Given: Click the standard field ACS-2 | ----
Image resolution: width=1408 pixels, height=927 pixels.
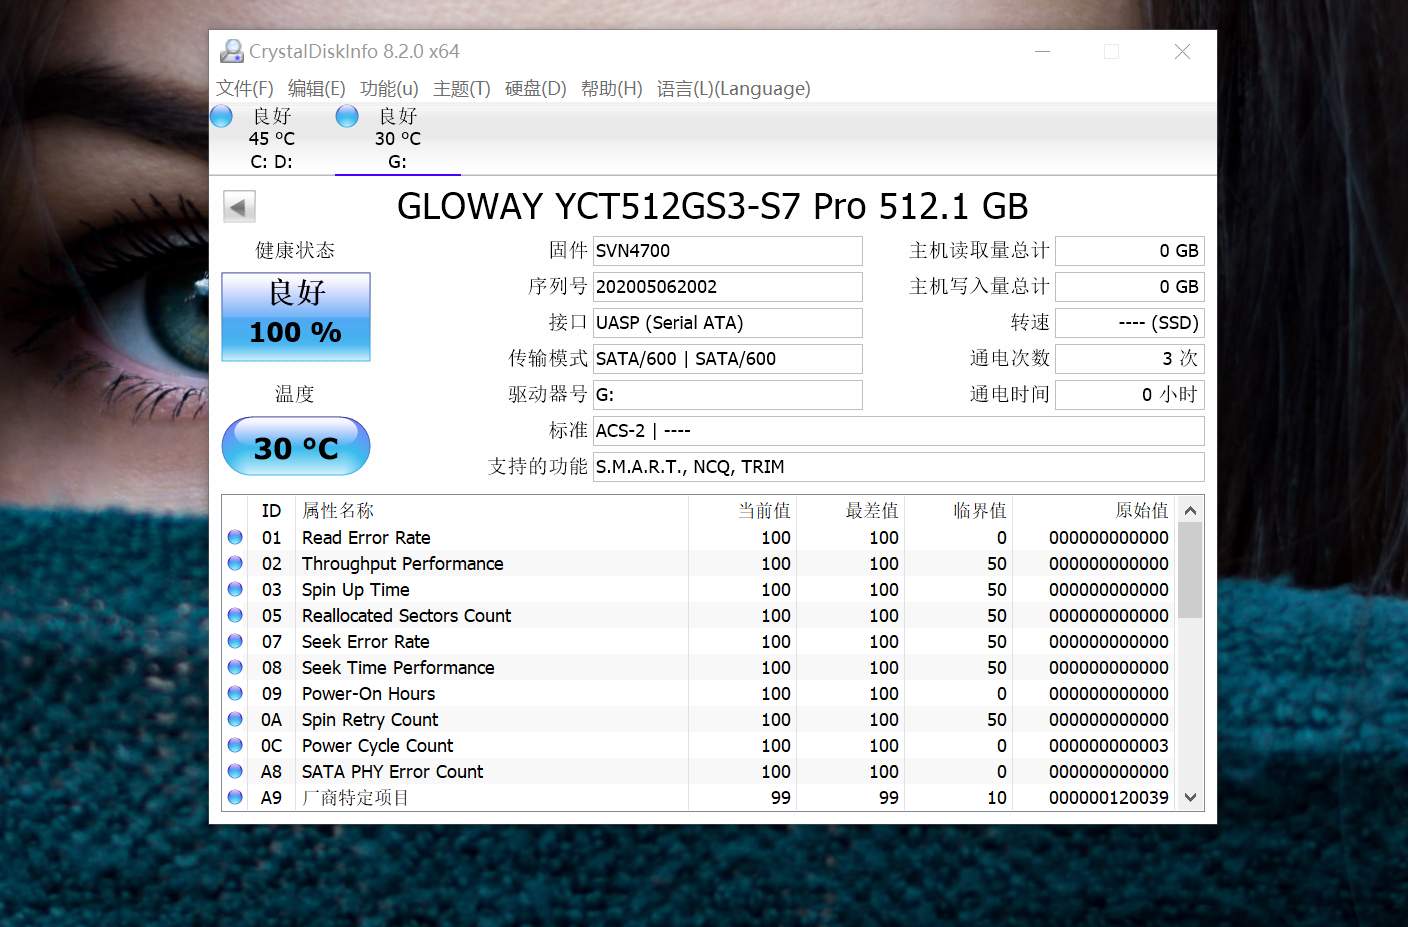Looking at the screenshot, I should (899, 431).
